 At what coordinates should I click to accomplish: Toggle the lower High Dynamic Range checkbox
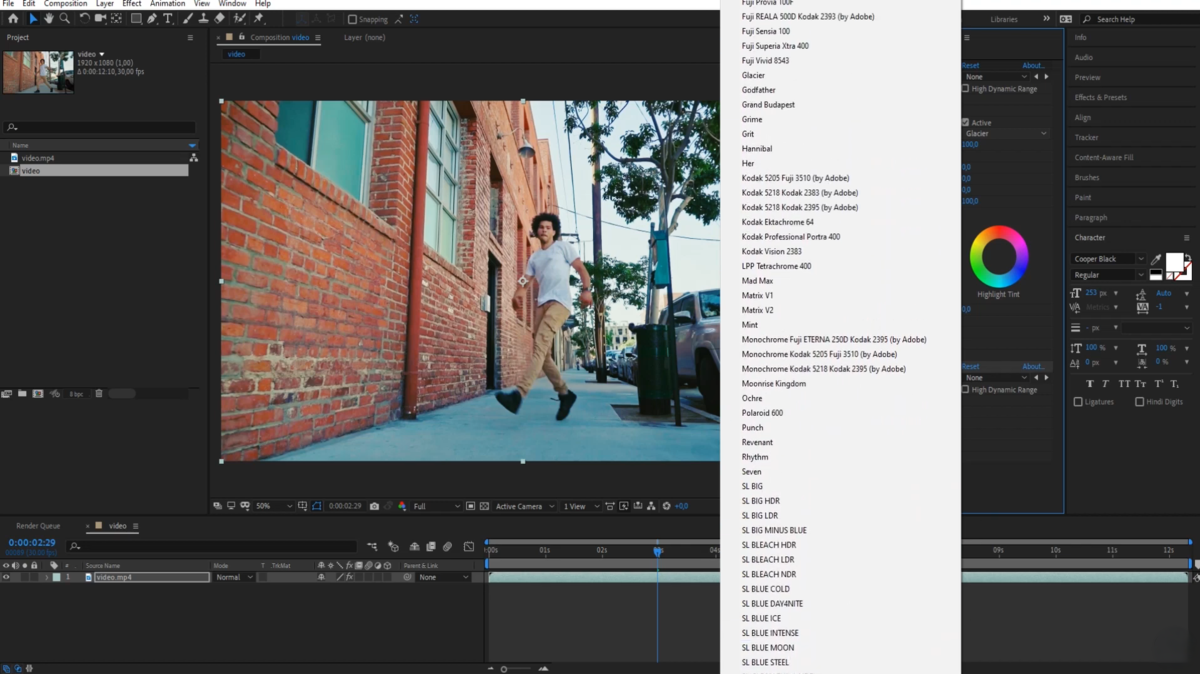coord(965,390)
